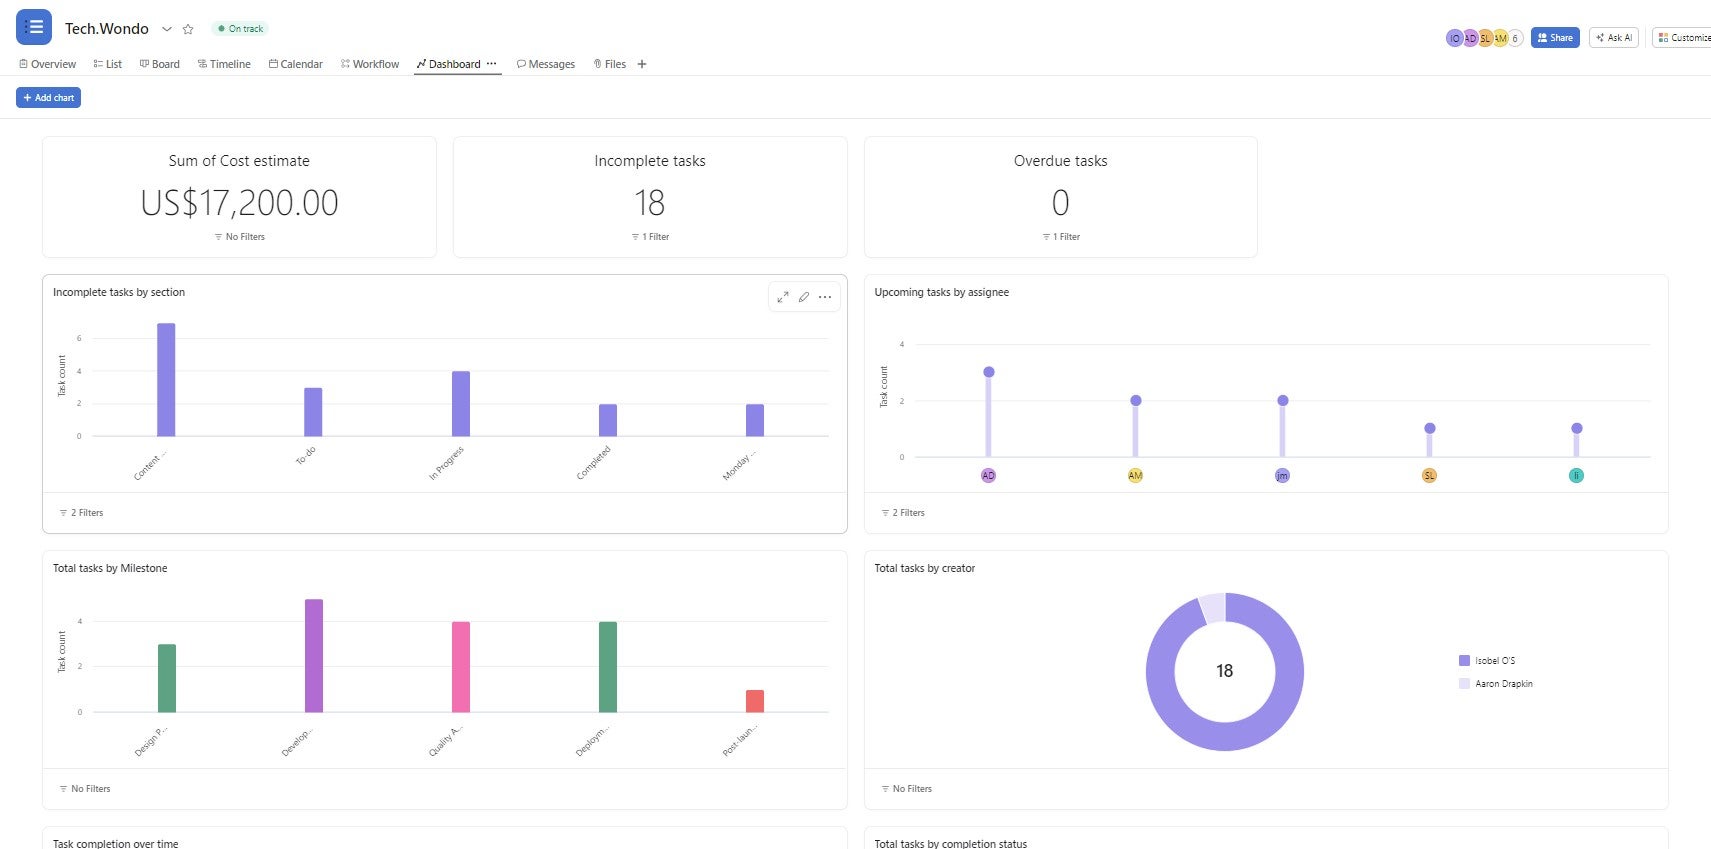Click the Total tasks by Milestone title

coord(110,568)
